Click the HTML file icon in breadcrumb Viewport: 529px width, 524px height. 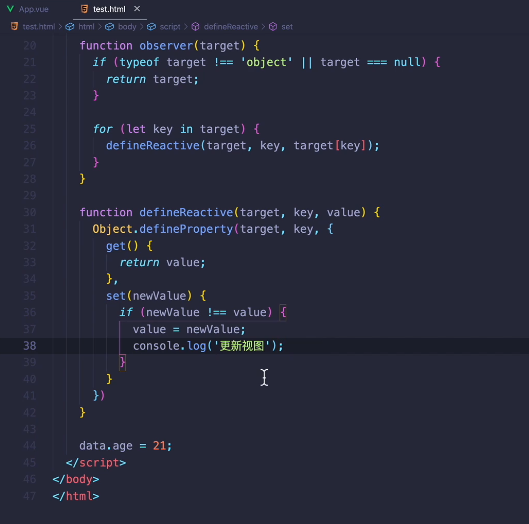(x=14, y=26)
